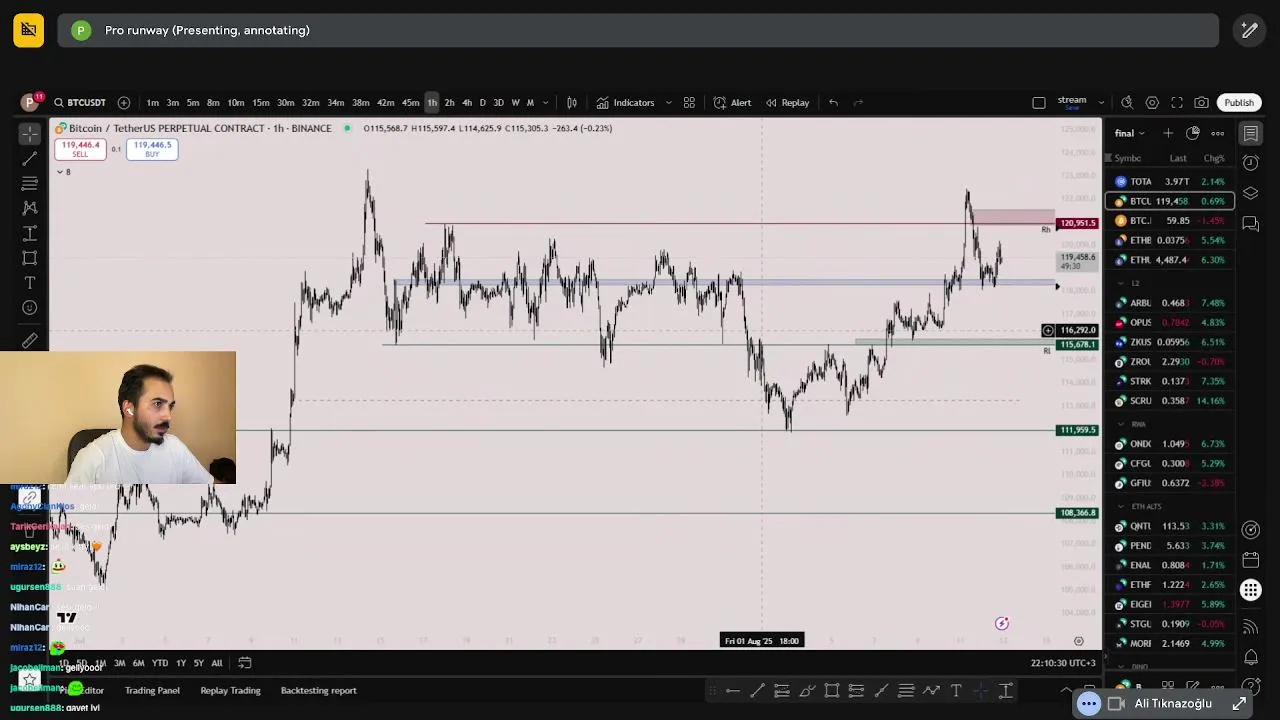Open chart settings hexagon gear
This screenshot has height=720, width=1280.
click(1152, 102)
